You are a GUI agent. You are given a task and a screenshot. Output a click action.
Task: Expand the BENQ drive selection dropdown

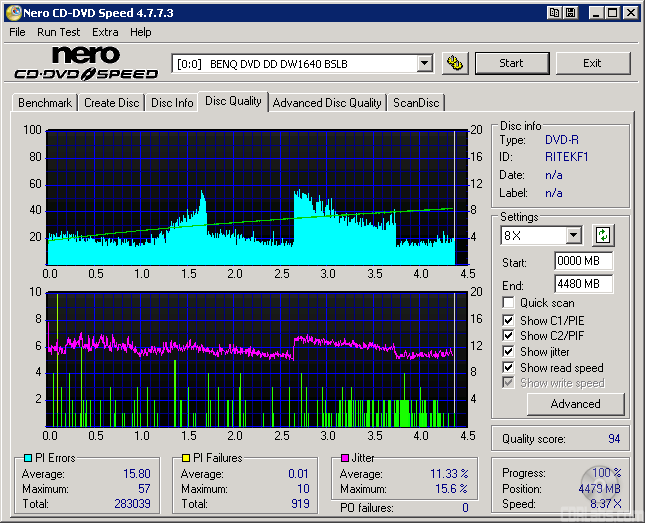(424, 63)
